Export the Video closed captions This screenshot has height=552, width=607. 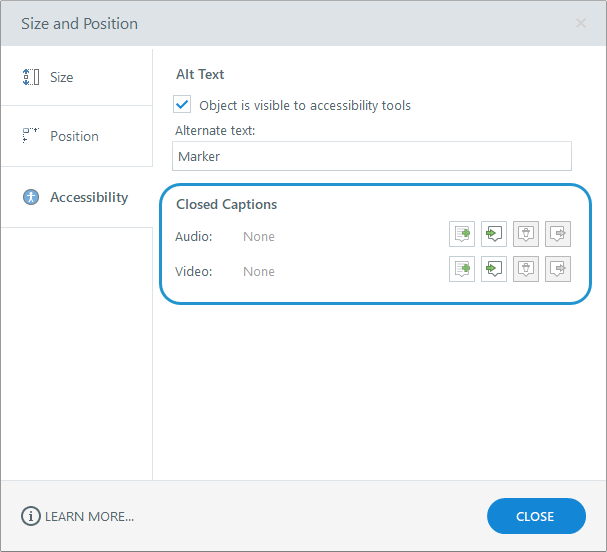point(558,269)
